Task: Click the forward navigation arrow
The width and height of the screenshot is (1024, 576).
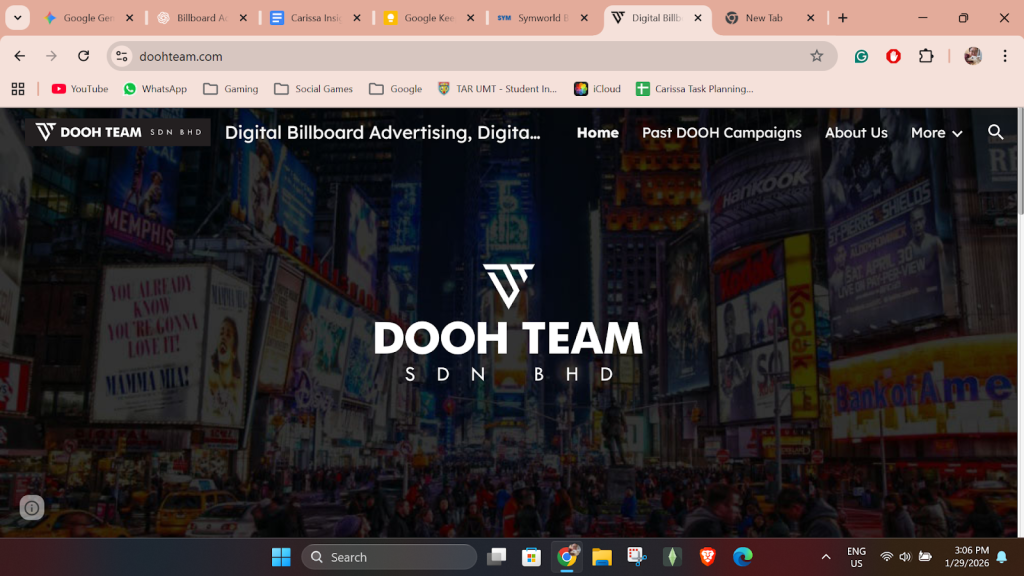Action: pos(52,56)
